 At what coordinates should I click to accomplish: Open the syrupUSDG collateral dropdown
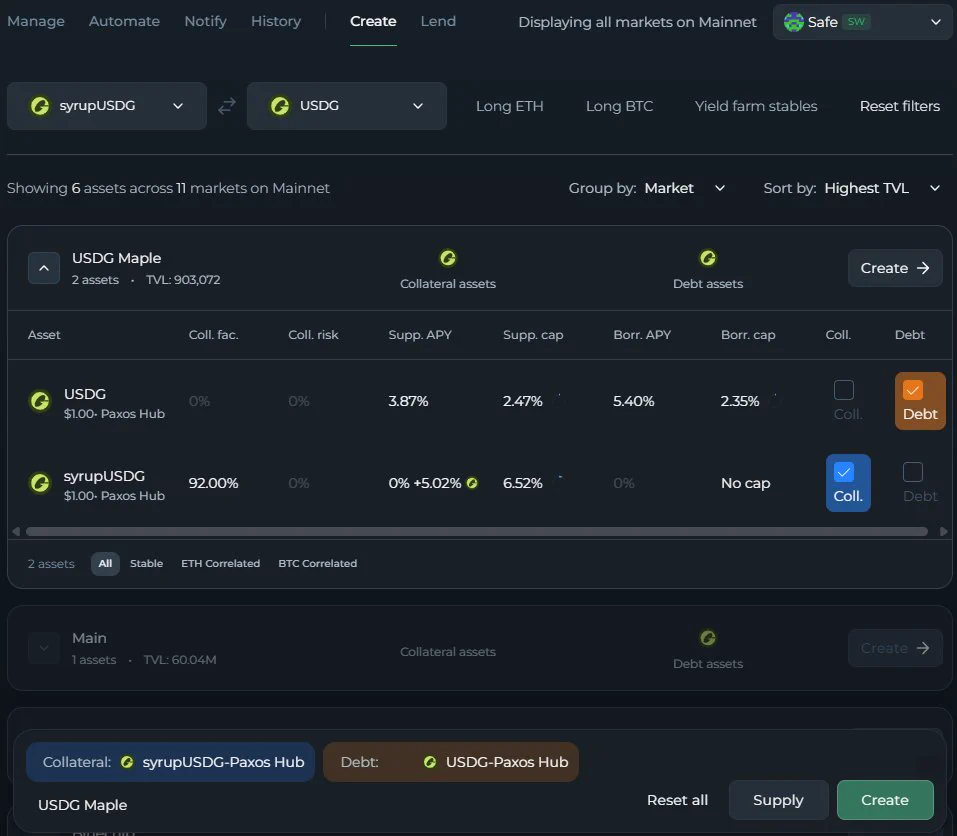click(x=107, y=106)
